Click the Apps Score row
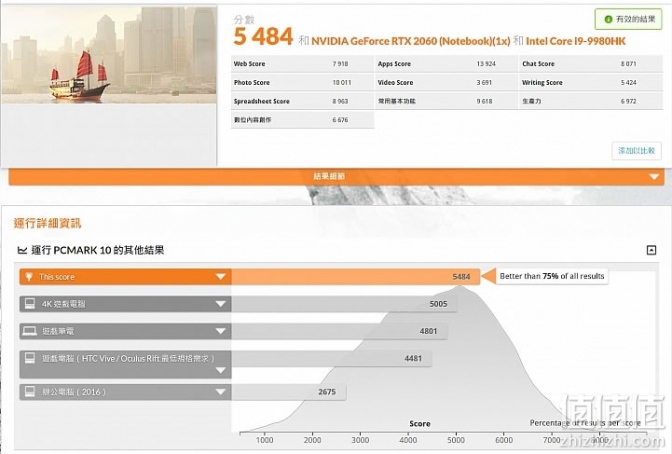The image size is (672, 454). [x=446, y=64]
